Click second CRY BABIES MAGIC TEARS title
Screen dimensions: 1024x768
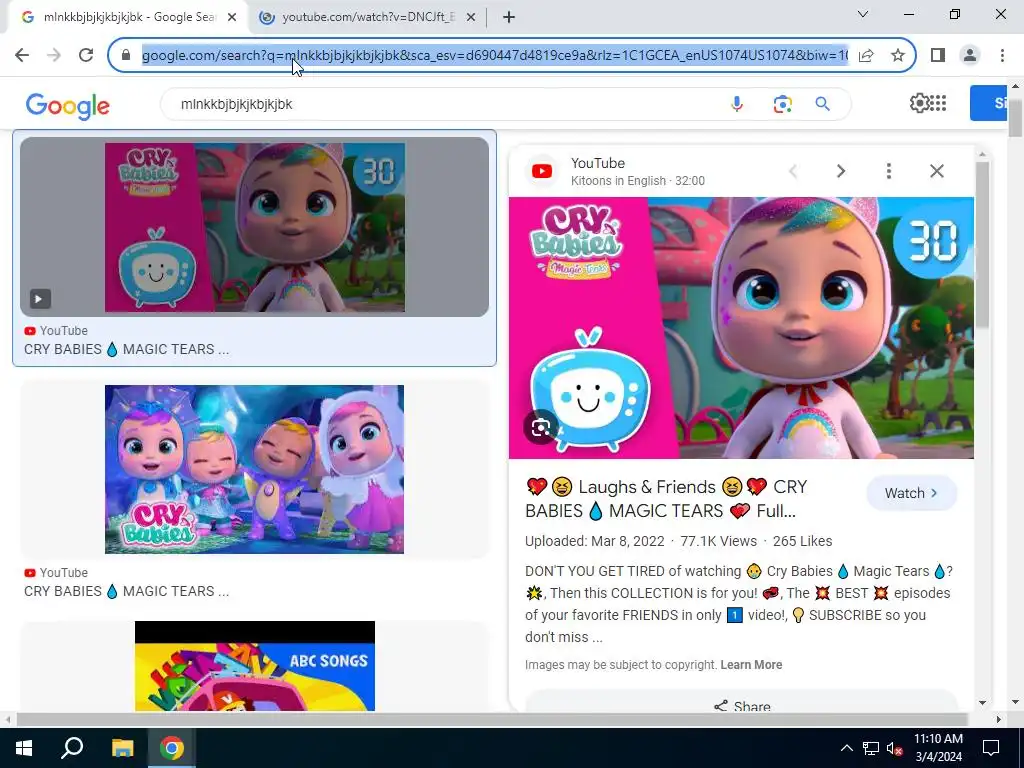pos(126,591)
